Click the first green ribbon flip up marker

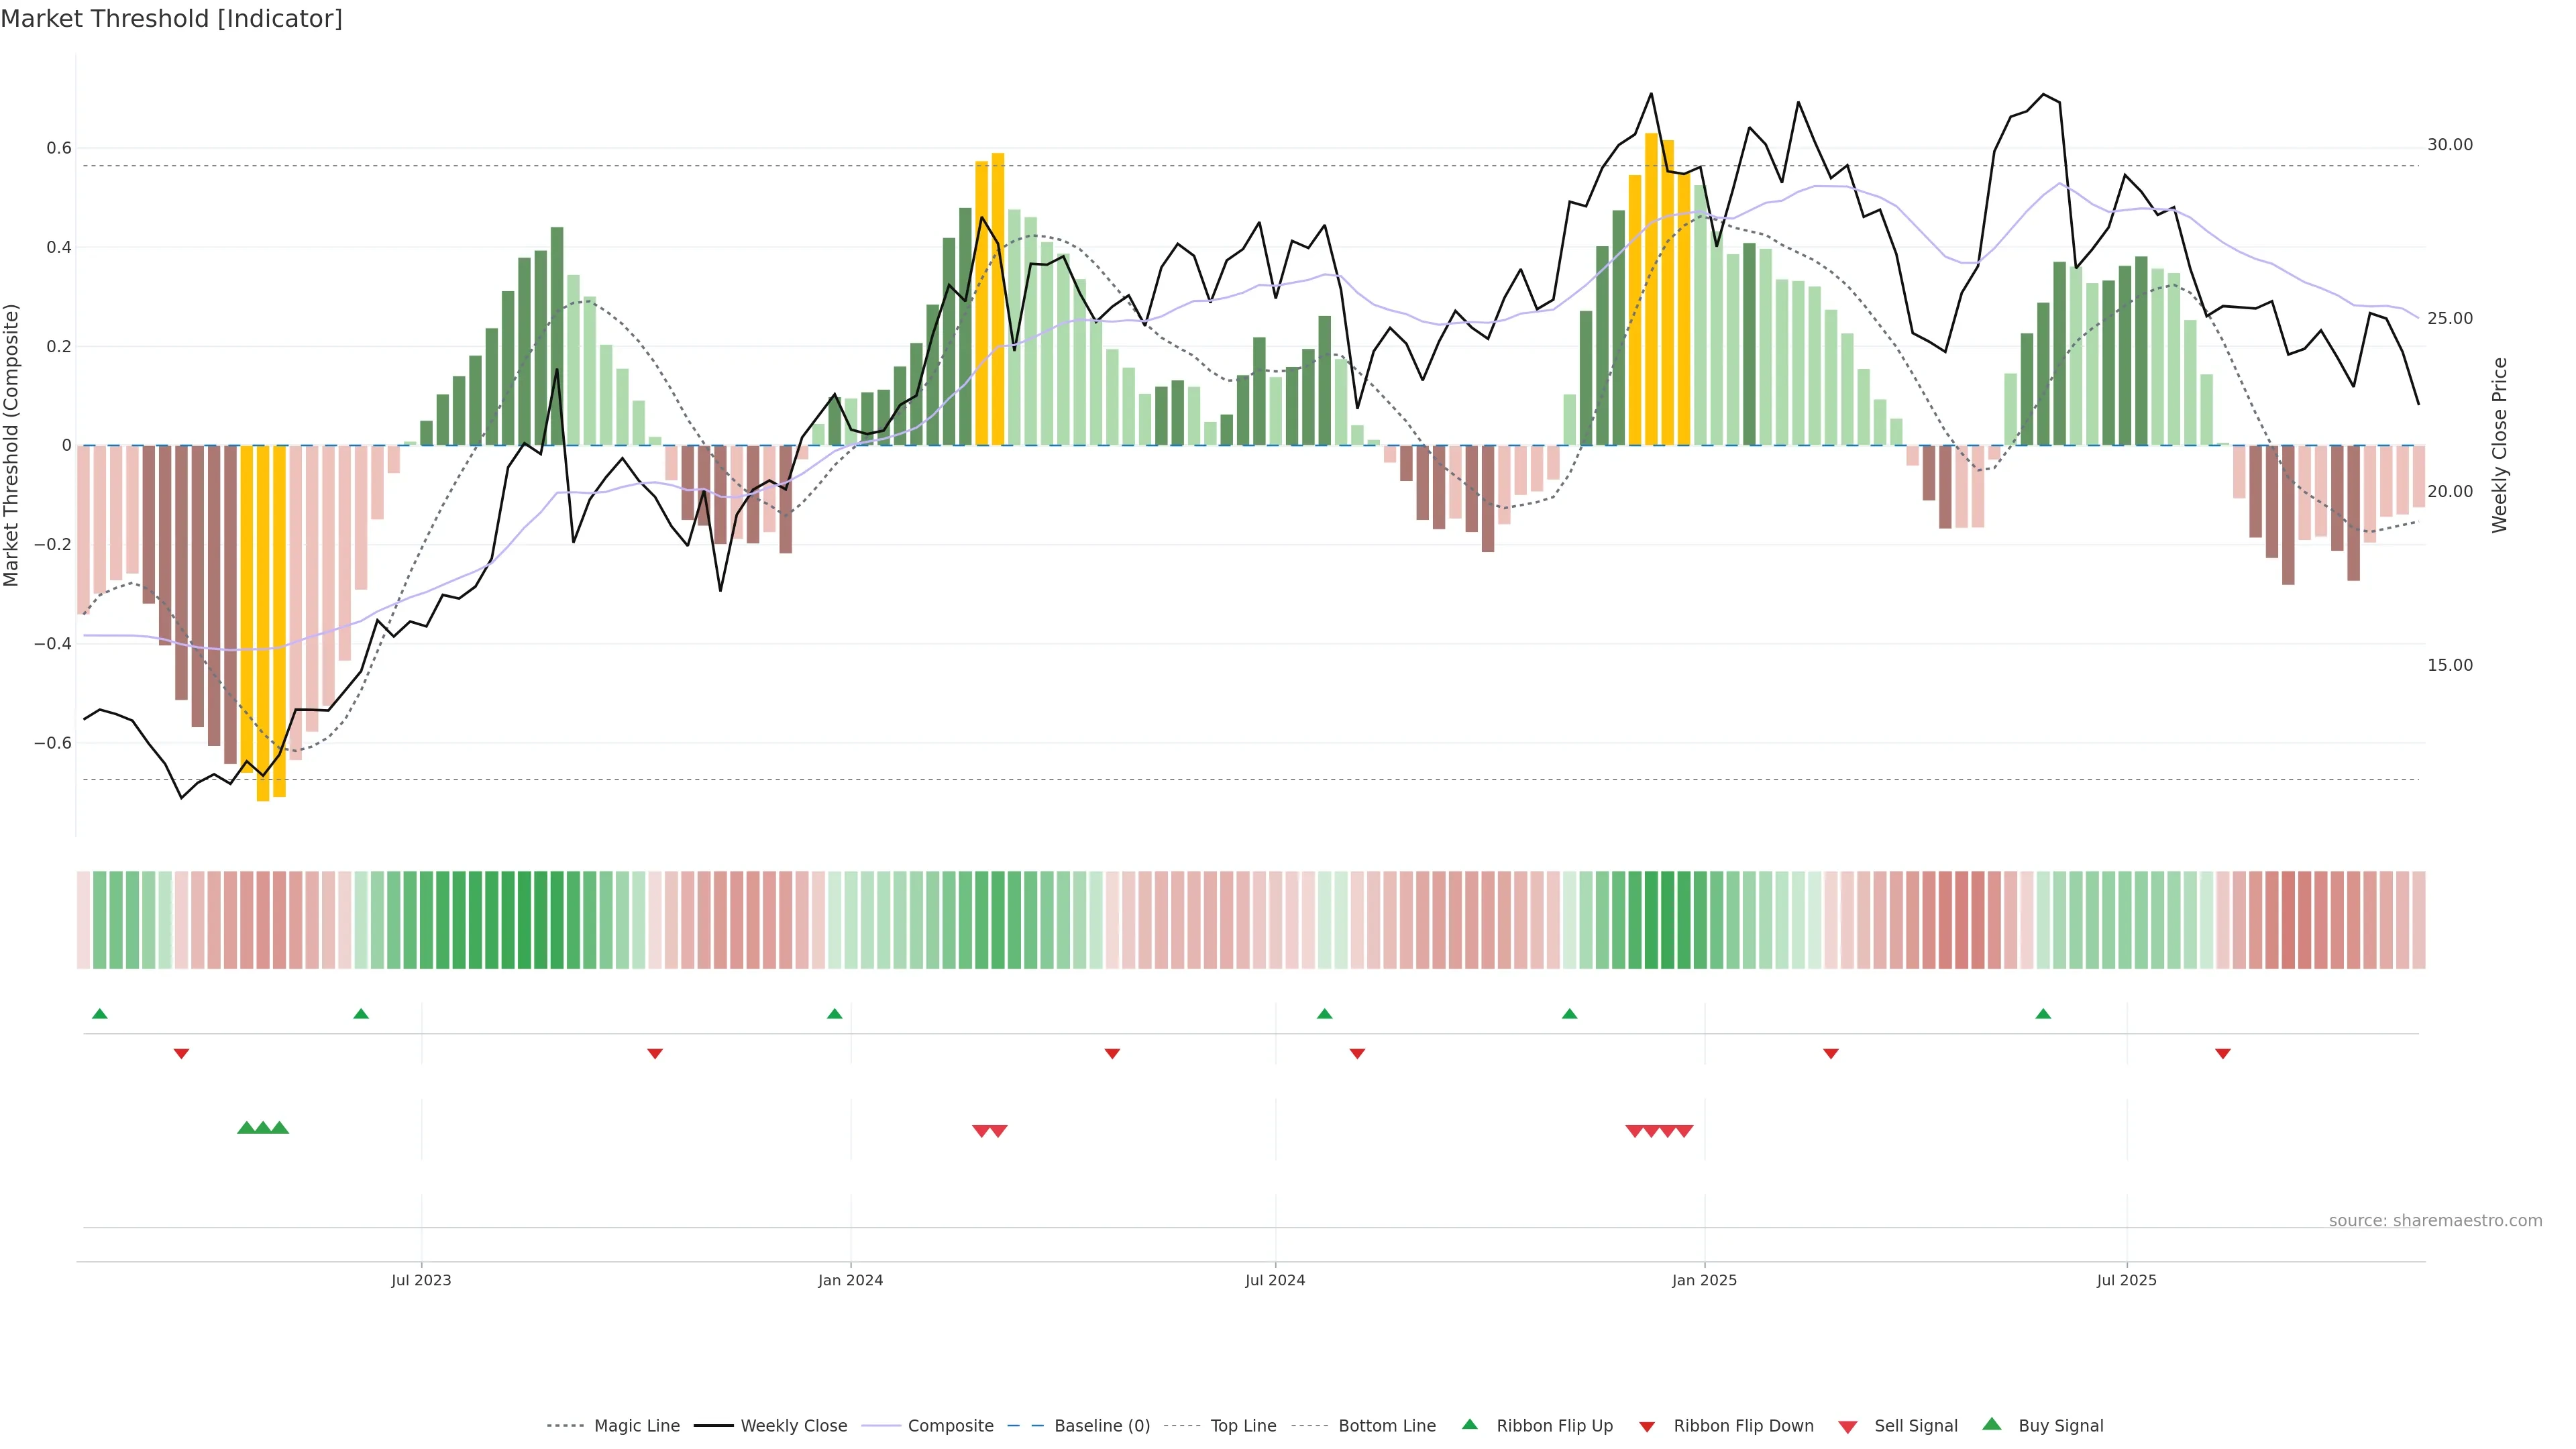click(99, 1014)
